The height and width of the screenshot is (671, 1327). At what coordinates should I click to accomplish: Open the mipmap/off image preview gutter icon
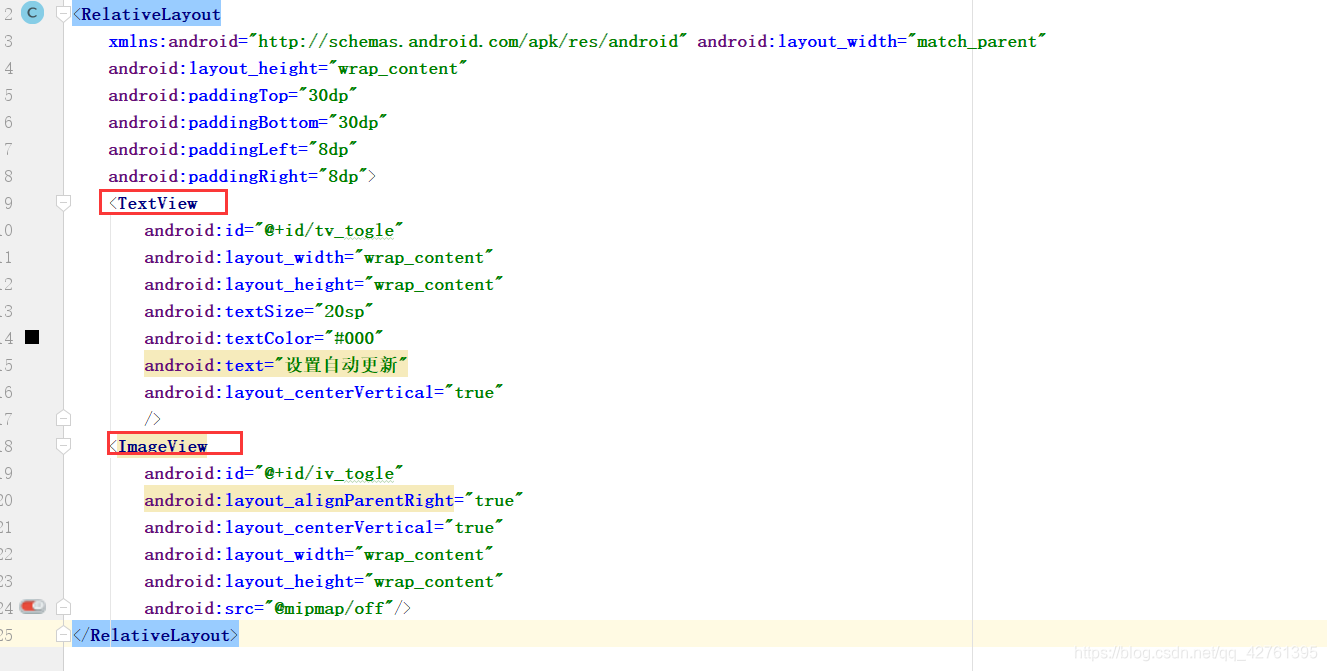(x=32, y=606)
